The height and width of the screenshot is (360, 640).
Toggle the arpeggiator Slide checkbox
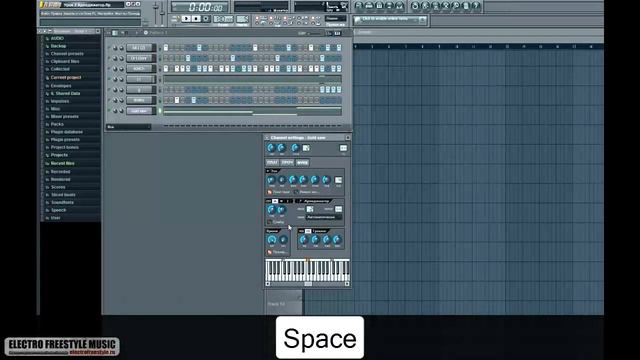[x=269, y=222]
